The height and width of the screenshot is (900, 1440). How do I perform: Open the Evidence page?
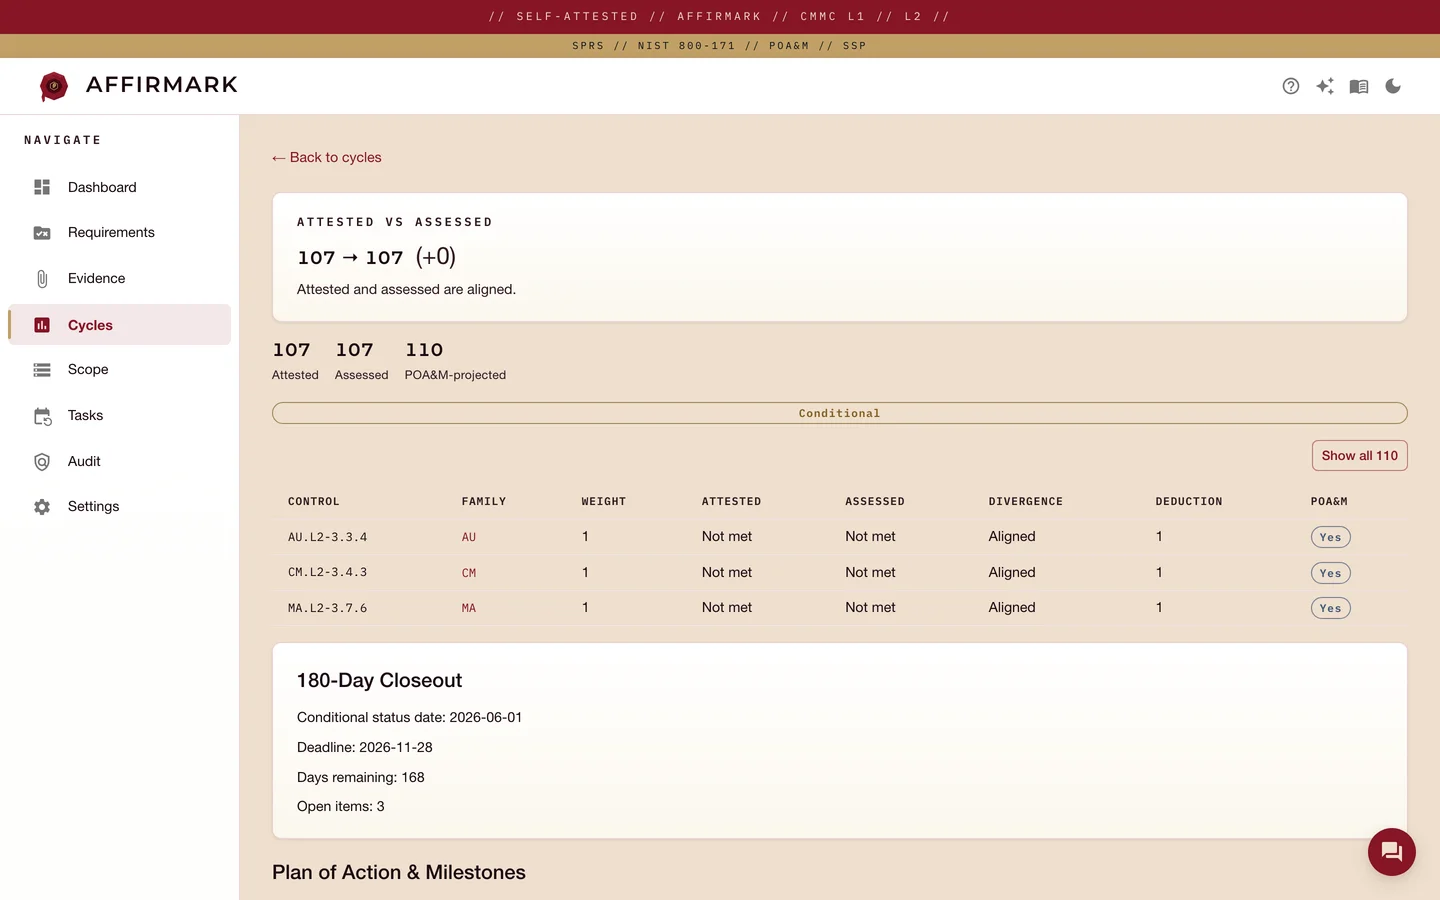point(119,279)
